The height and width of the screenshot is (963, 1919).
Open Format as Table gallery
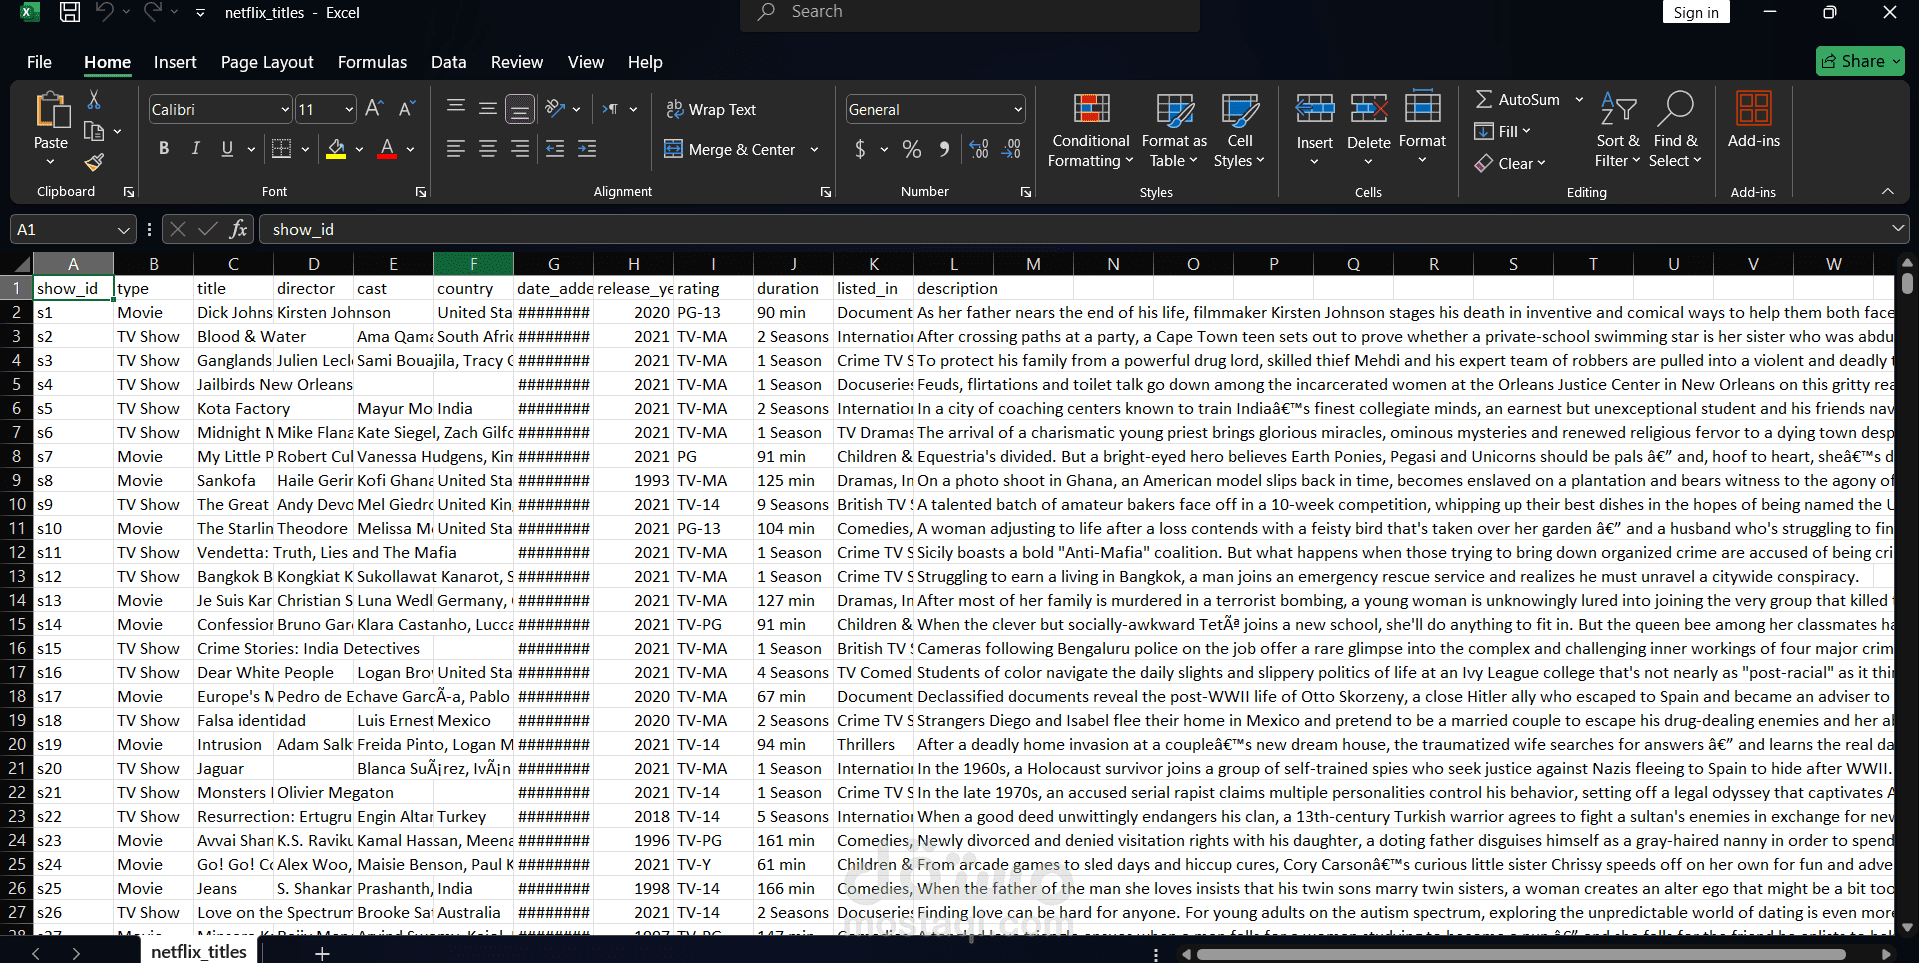pyautogui.click(x=1174, y=131)
